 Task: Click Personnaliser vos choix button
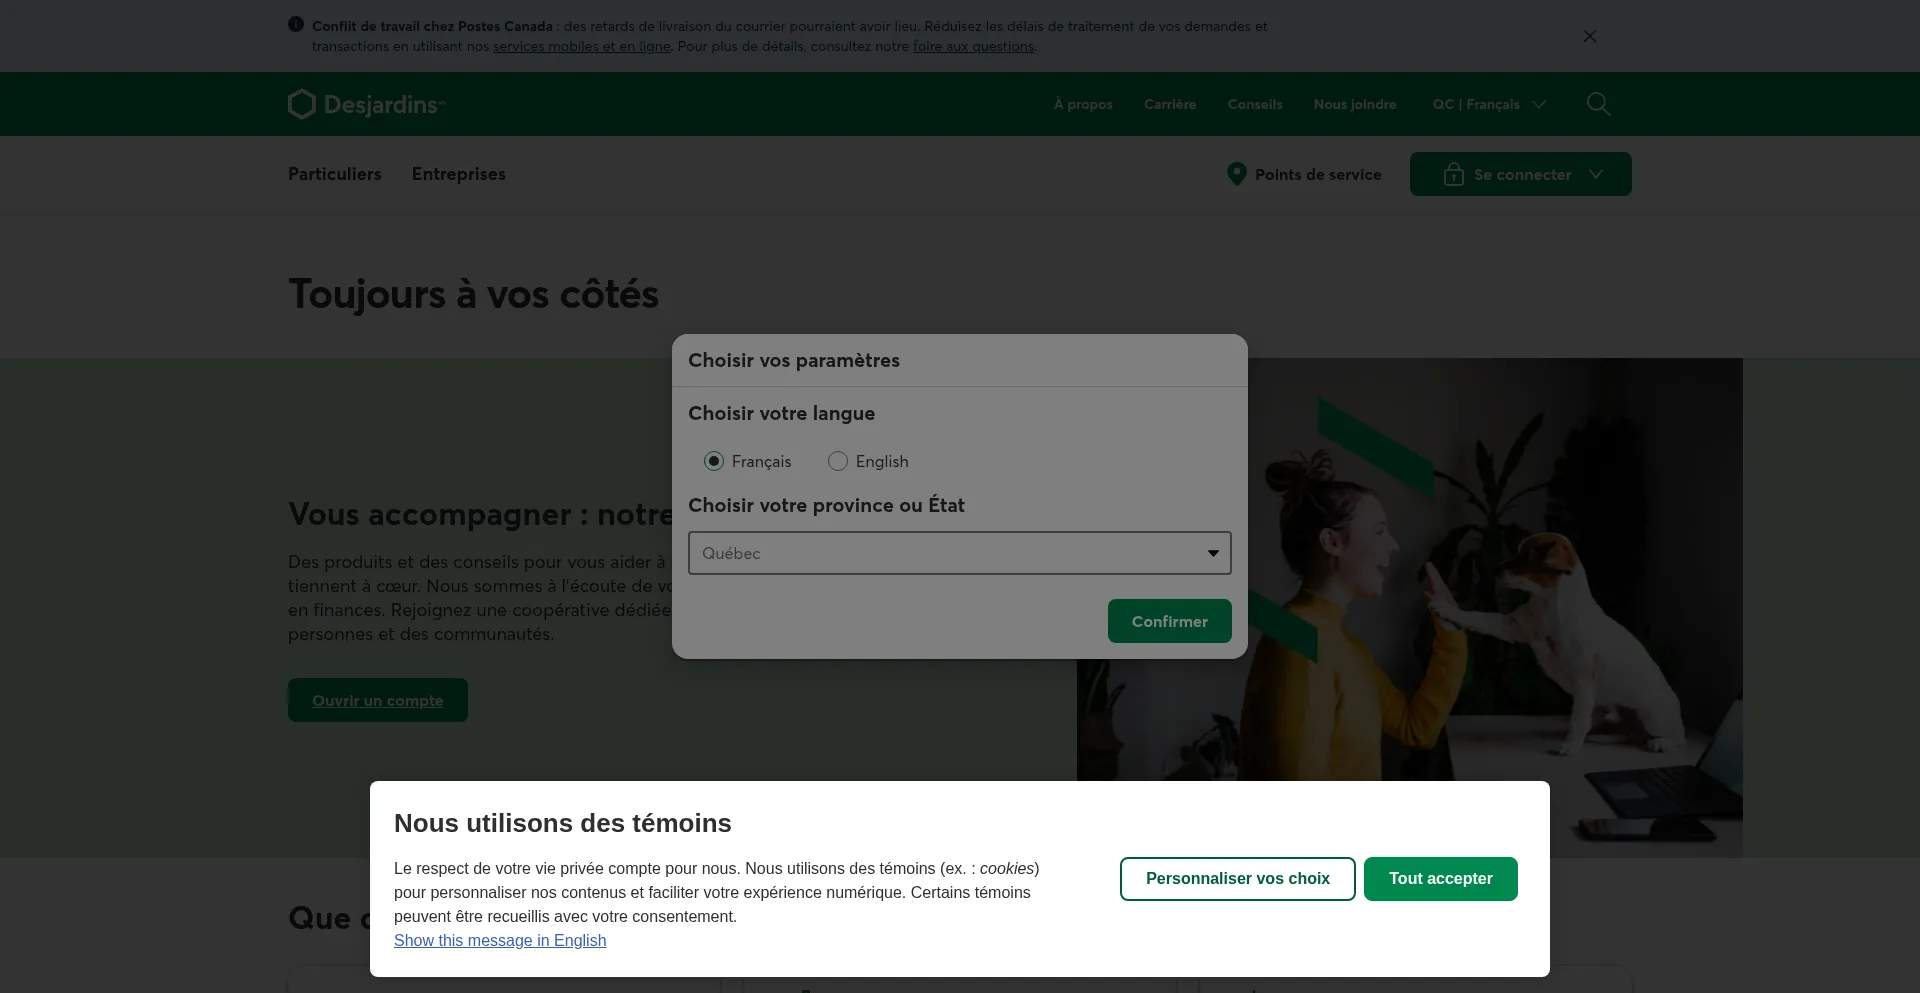tap(1238, 879)
